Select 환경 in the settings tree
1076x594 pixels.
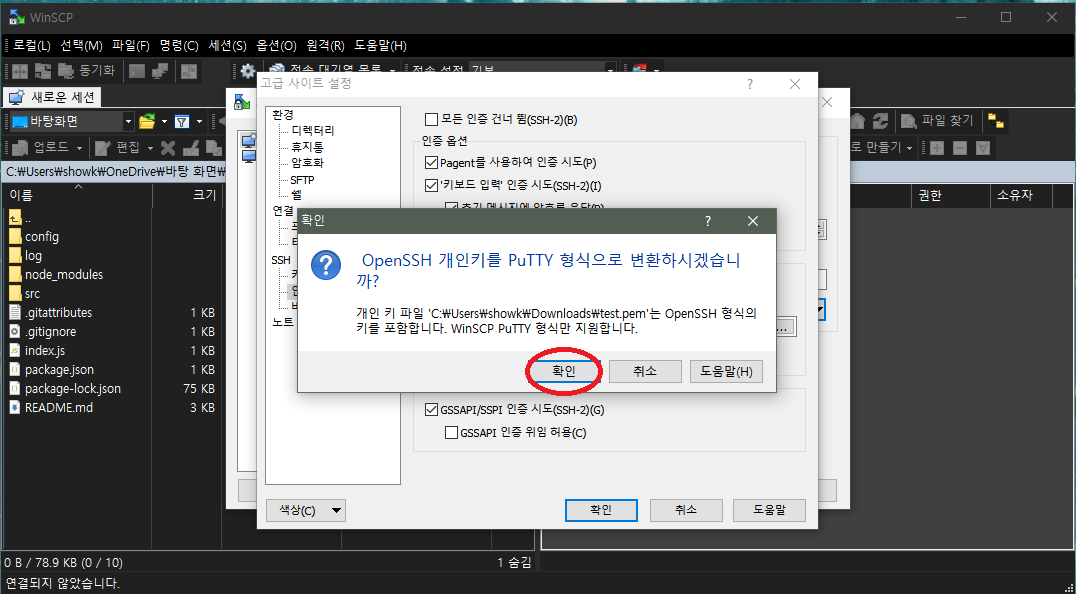point(283,114)
